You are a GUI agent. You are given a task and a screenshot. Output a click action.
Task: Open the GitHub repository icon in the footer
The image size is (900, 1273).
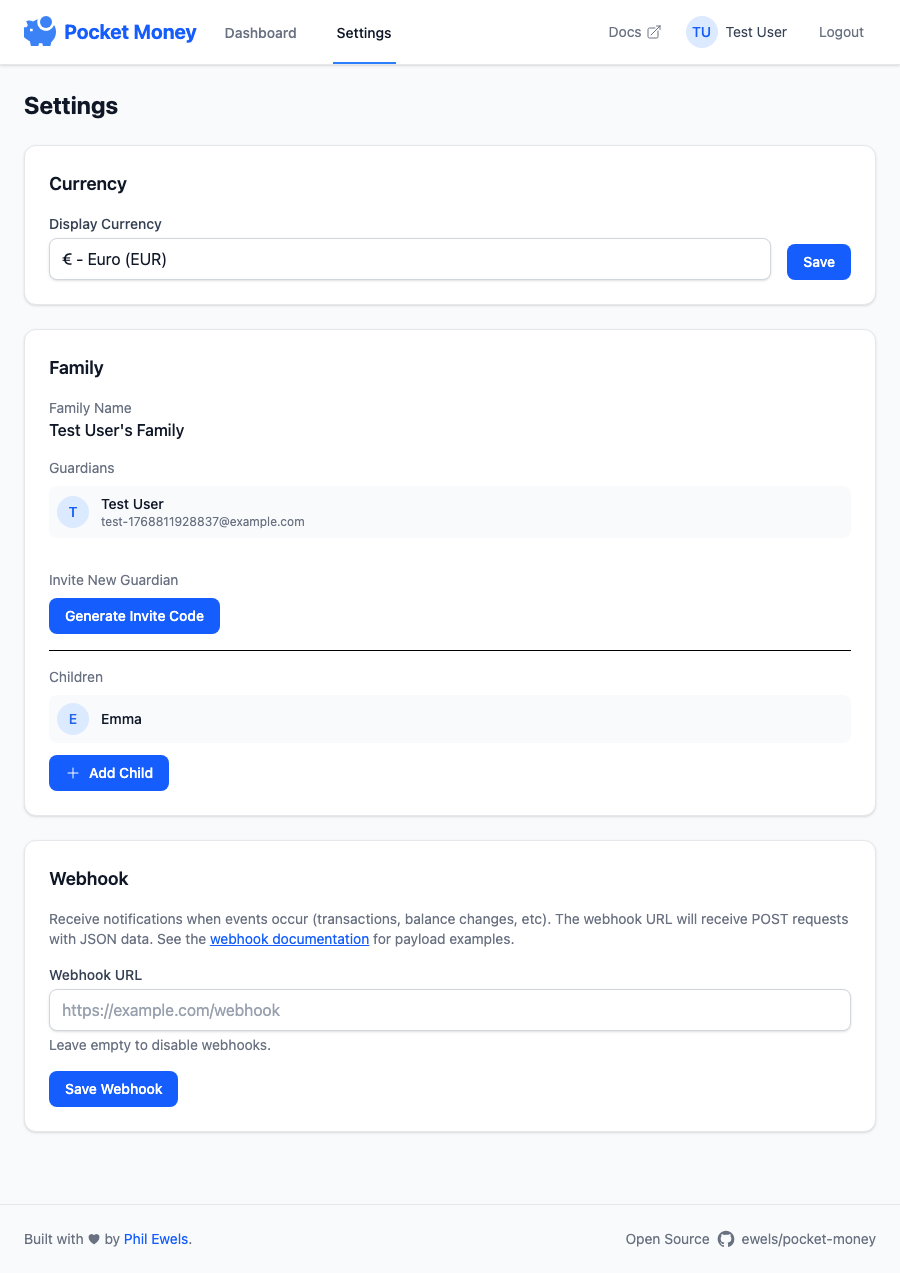[x=725, y=1239]
